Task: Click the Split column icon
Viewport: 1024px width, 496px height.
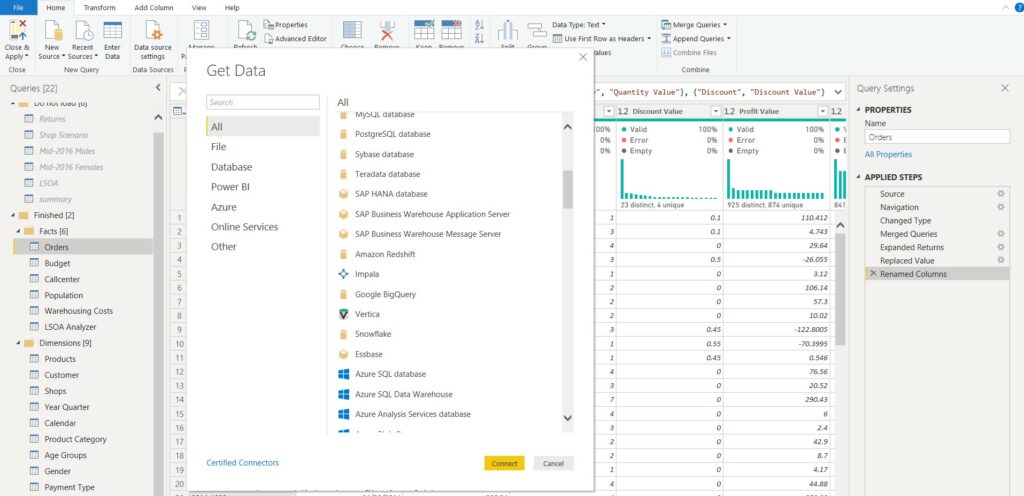Action: (x=507, y=31)
